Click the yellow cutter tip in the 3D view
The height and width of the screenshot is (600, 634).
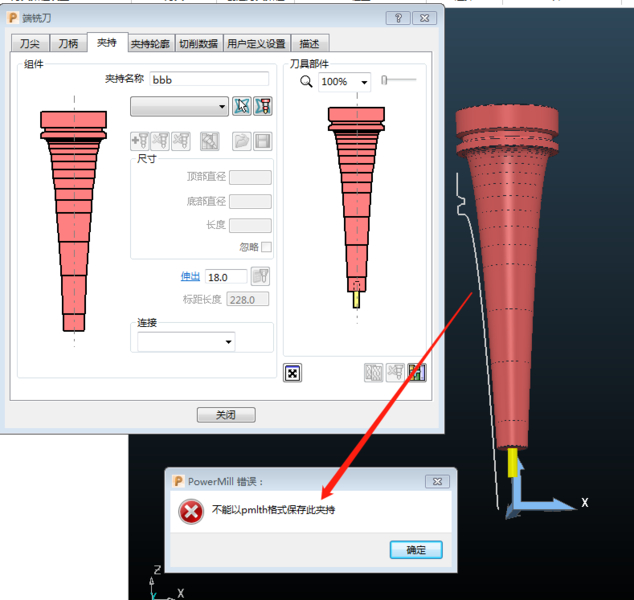click(513, 463)
